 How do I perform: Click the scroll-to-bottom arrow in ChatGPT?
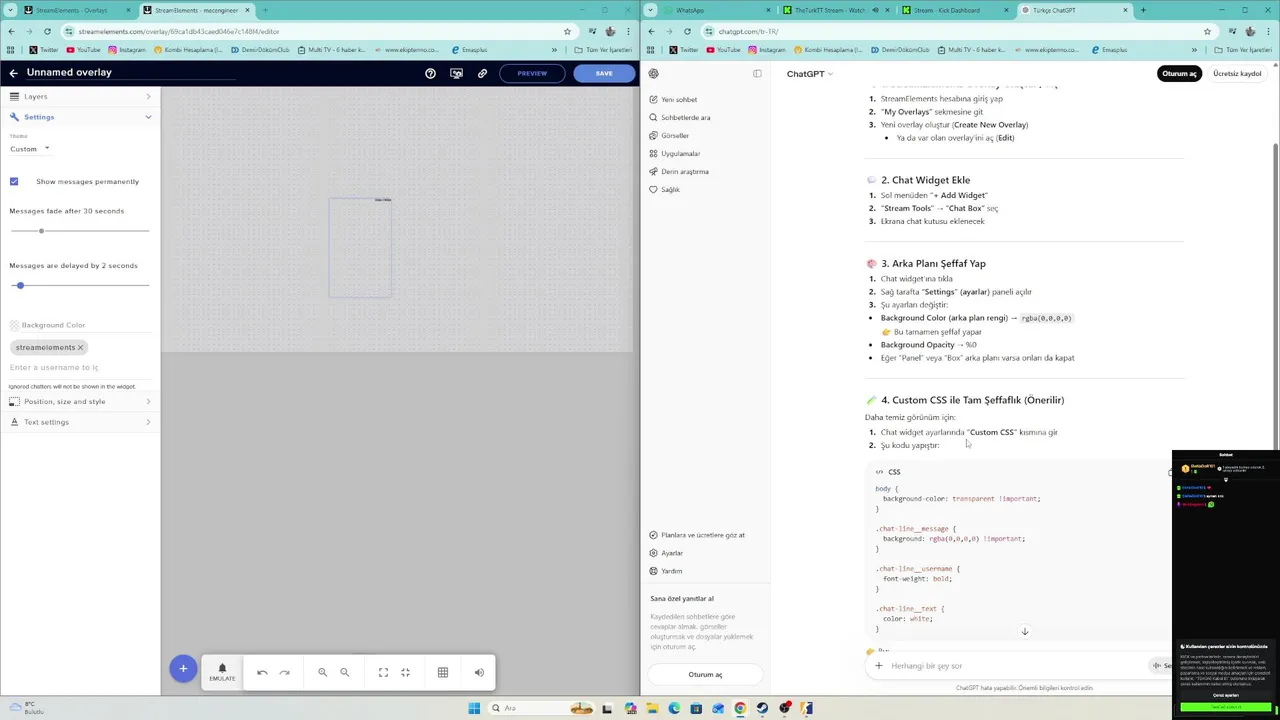coord(1024,631)
